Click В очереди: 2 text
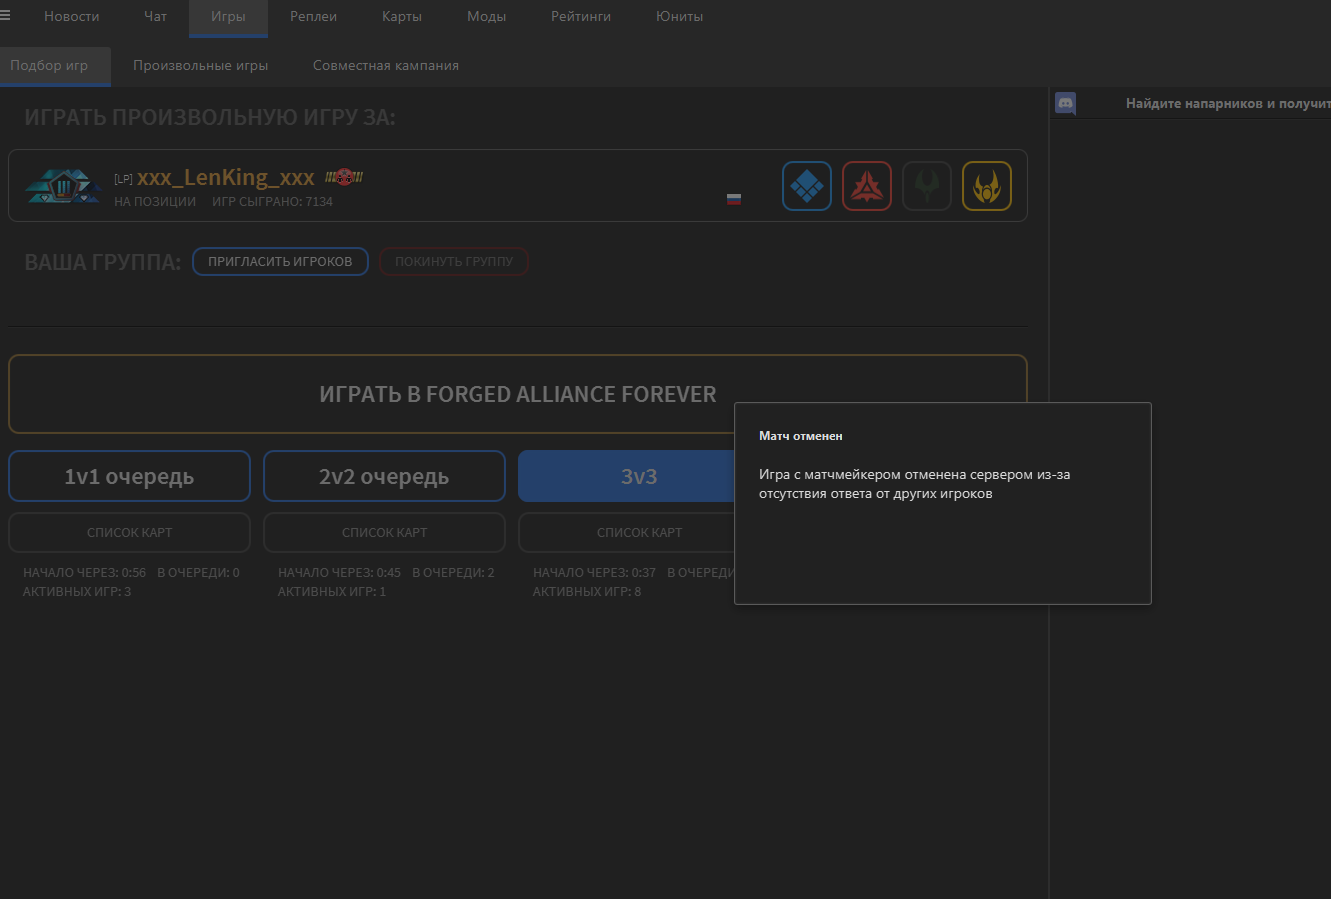1331x899 pixels. click(453, 573)
